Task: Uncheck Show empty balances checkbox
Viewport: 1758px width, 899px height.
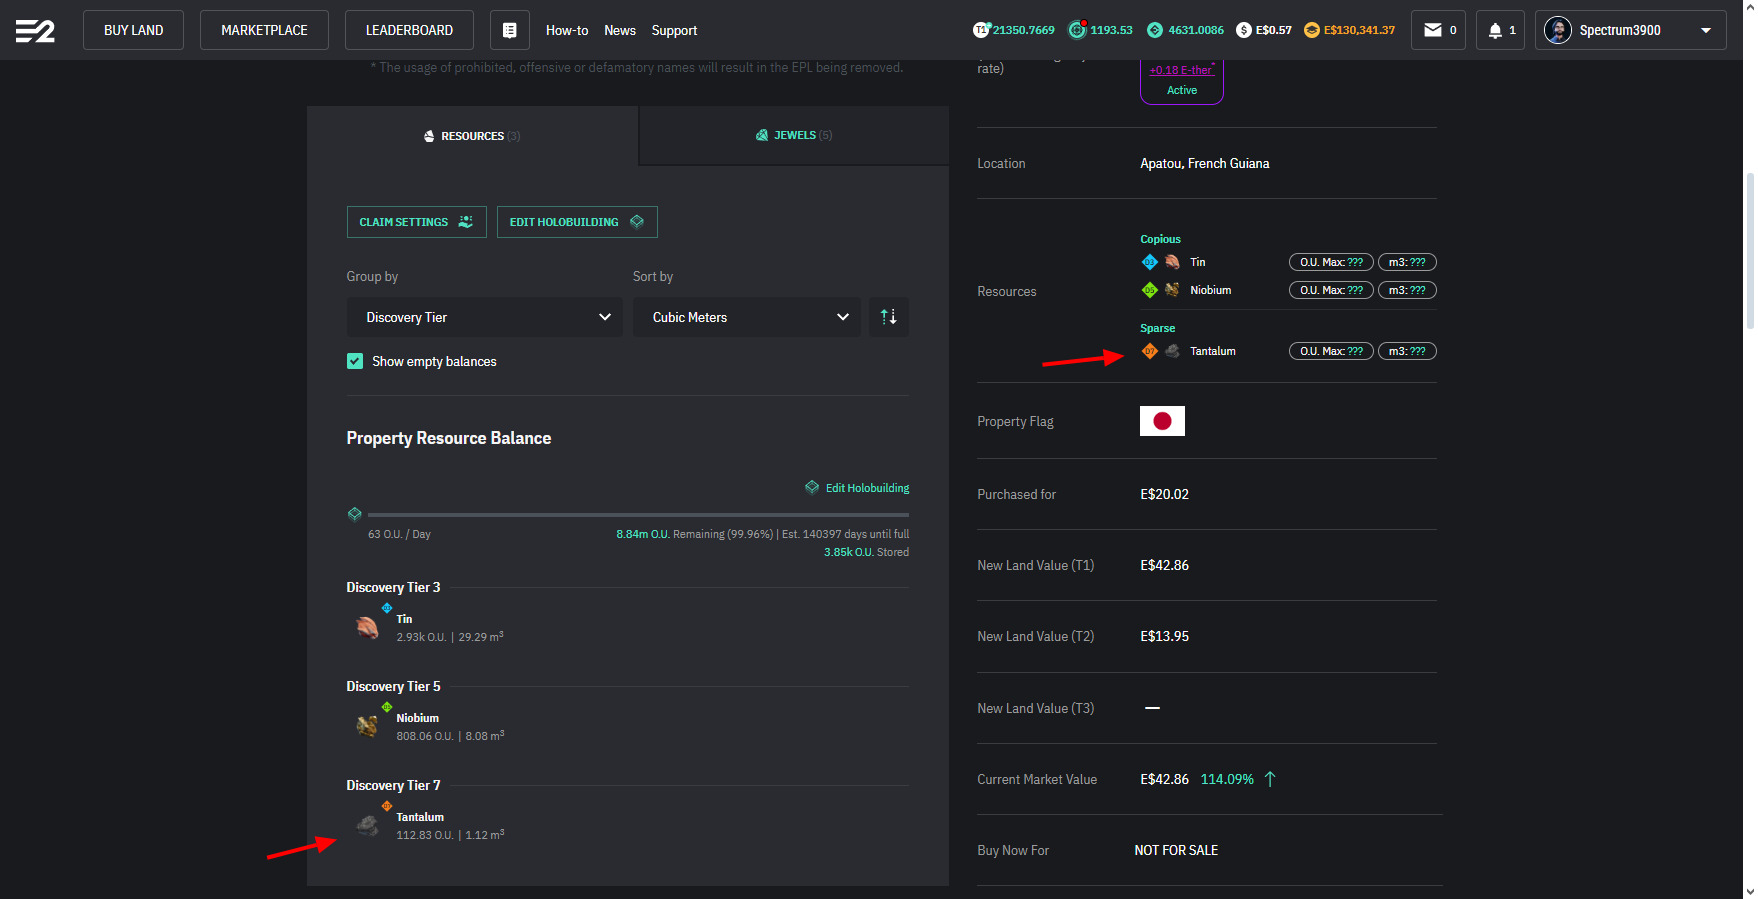Action: pyautogui.click(x=355, y=361)
